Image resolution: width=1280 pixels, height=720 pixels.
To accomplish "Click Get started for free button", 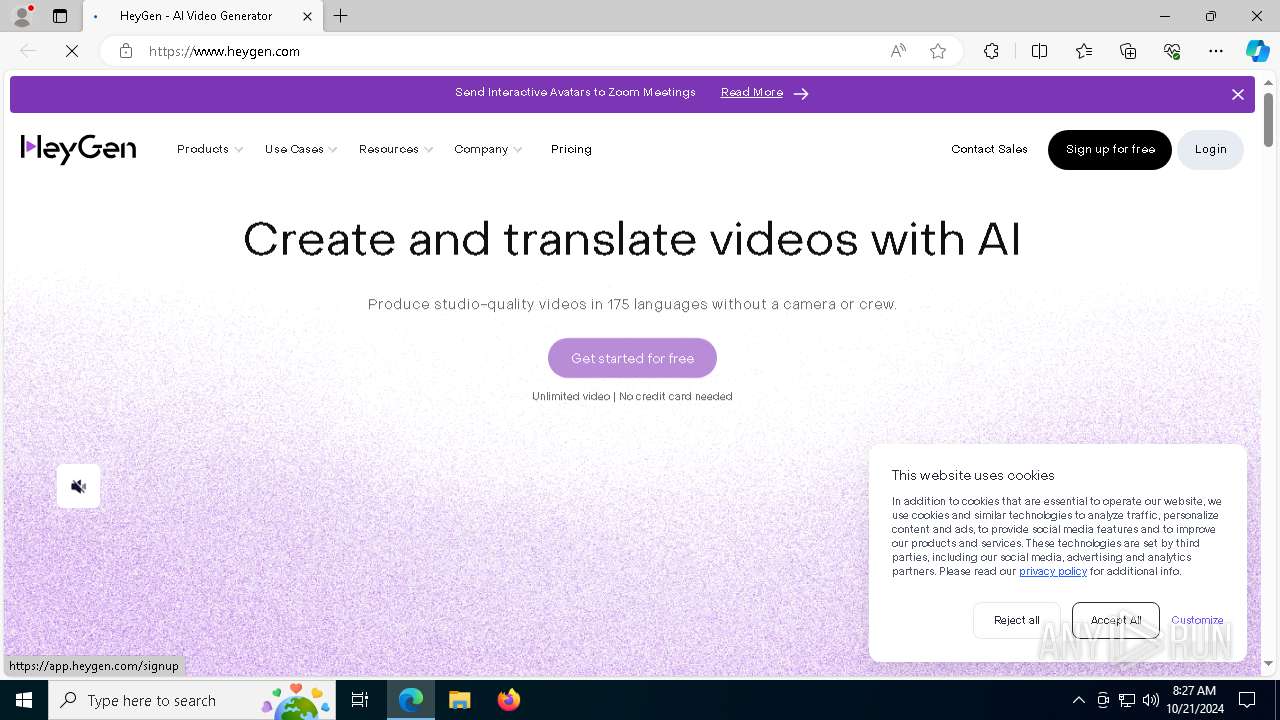I will pos(632,358).
